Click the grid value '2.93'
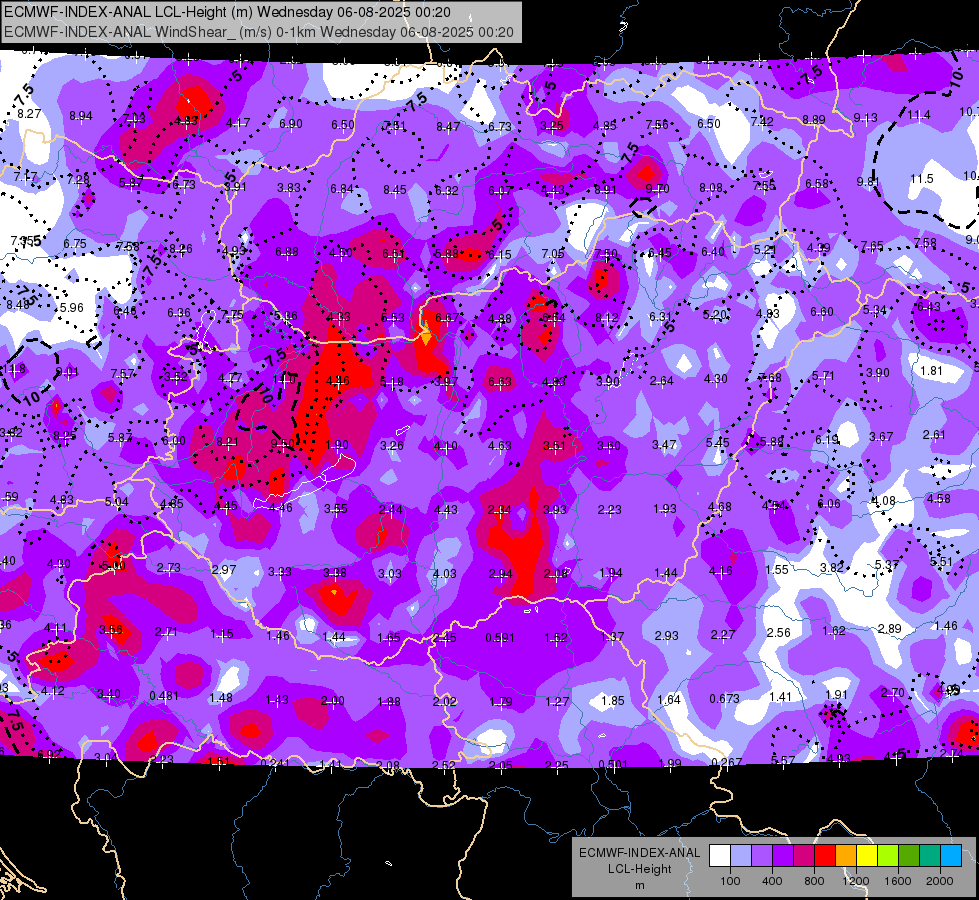This screenshot has height=900, width=979. (x=666, y=635)
